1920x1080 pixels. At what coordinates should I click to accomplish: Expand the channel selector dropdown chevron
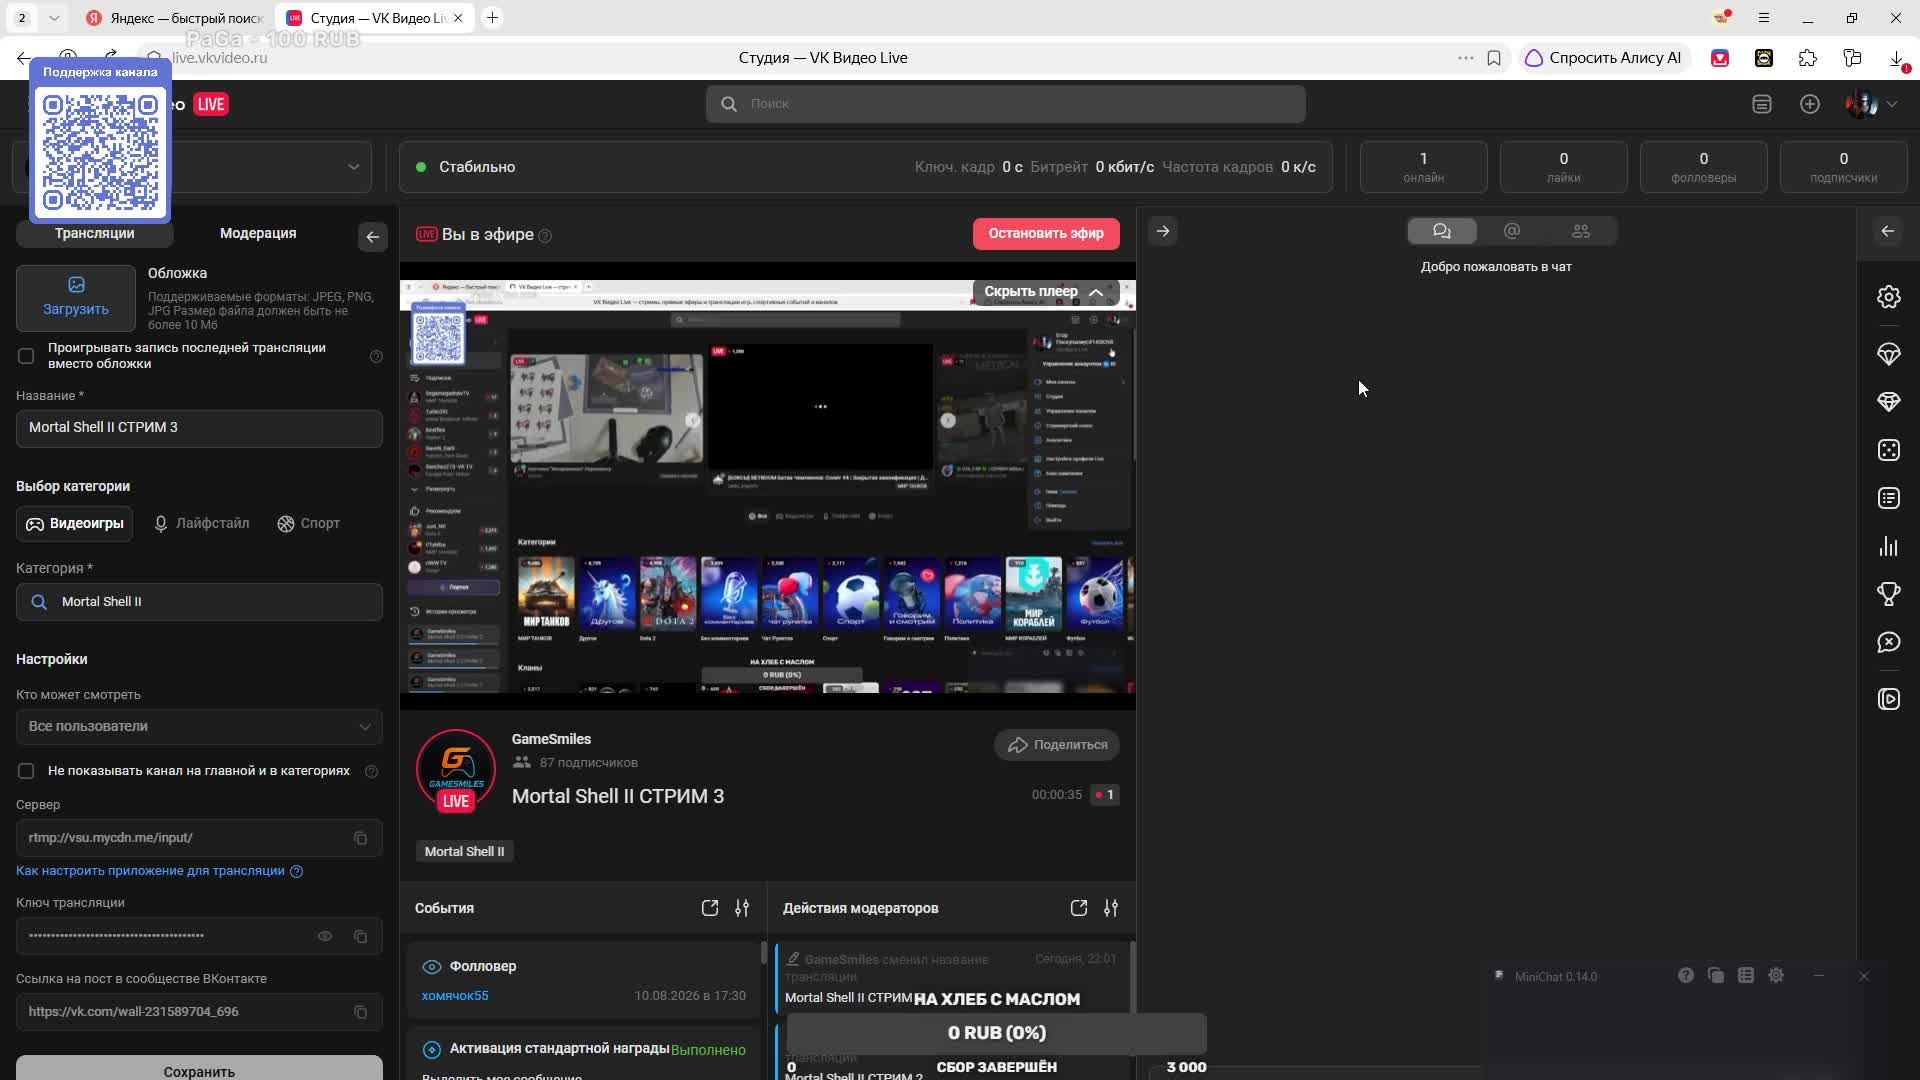[x=353, y=167]
